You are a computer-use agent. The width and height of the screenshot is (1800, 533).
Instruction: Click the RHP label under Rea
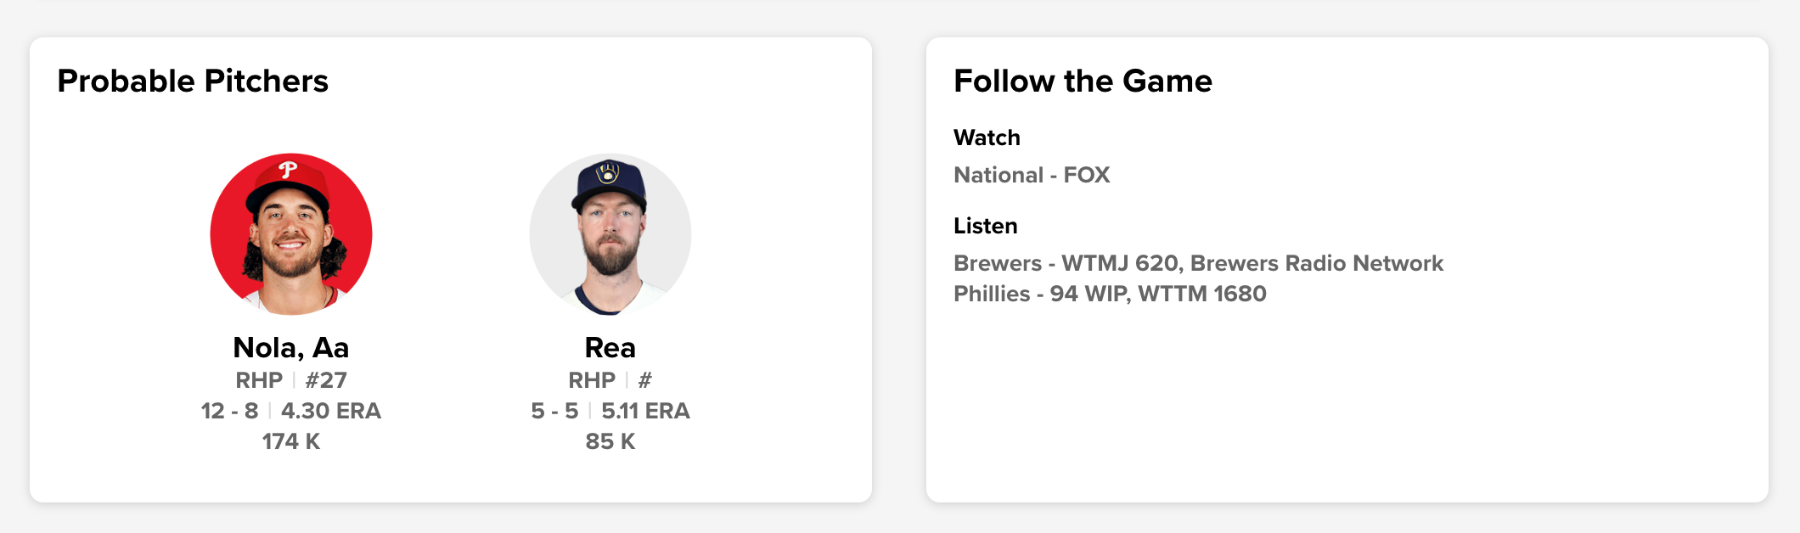591,380
